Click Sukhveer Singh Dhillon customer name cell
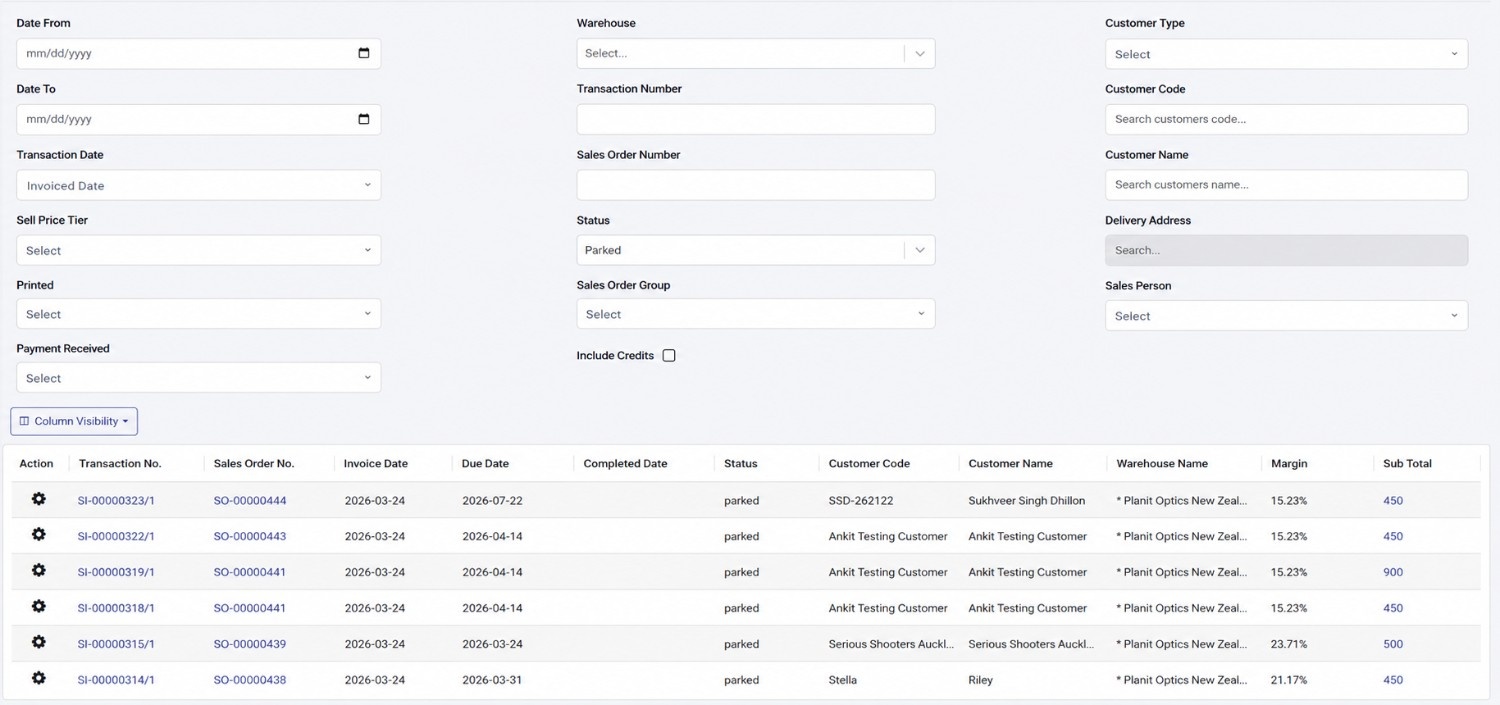Screen dimensions: 1500x705 (1027, 500)
